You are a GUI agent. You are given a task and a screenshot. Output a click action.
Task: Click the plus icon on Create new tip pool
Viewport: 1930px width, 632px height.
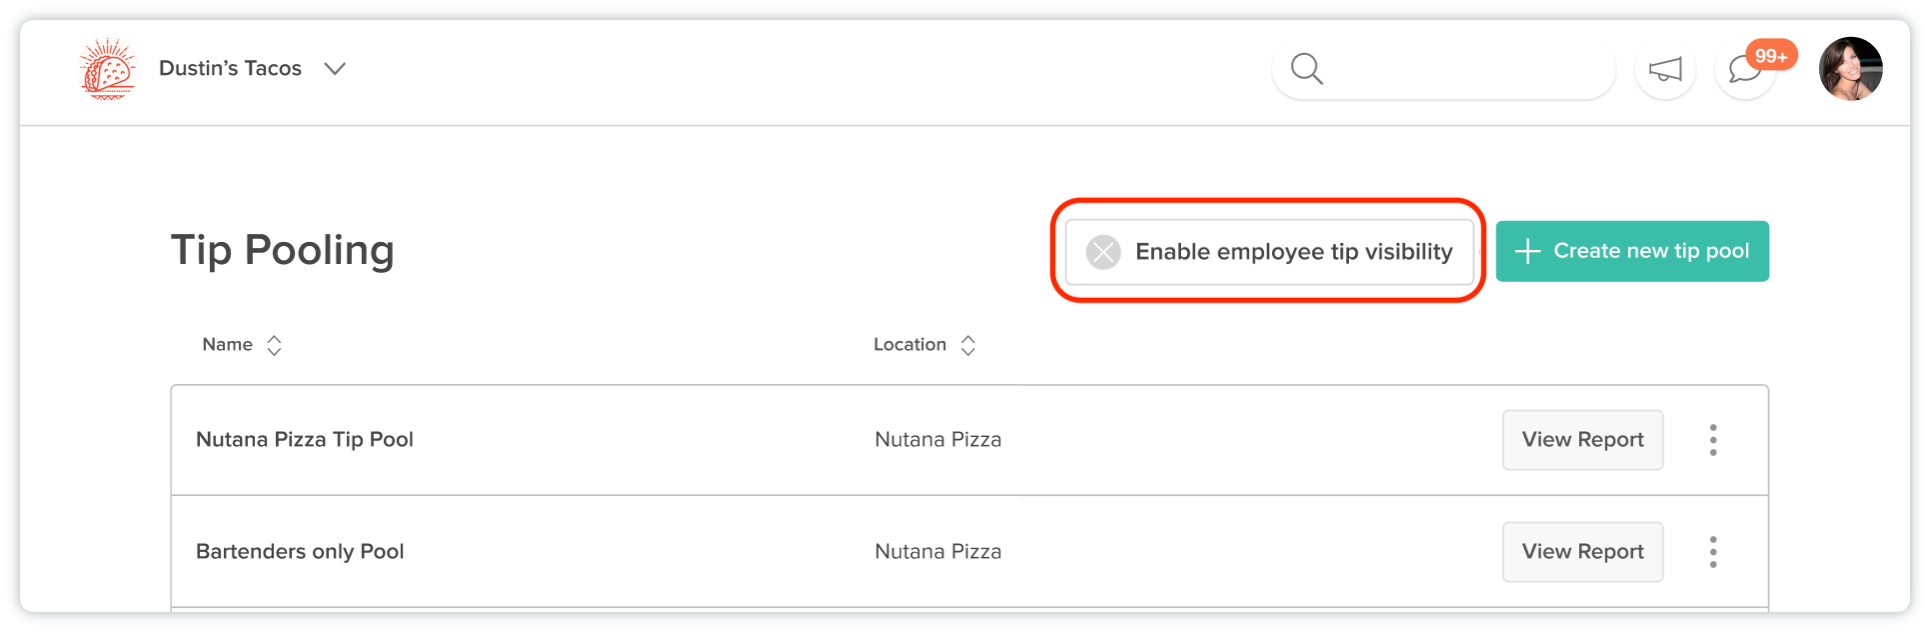pyautogui.click(x=1527, y=251)
